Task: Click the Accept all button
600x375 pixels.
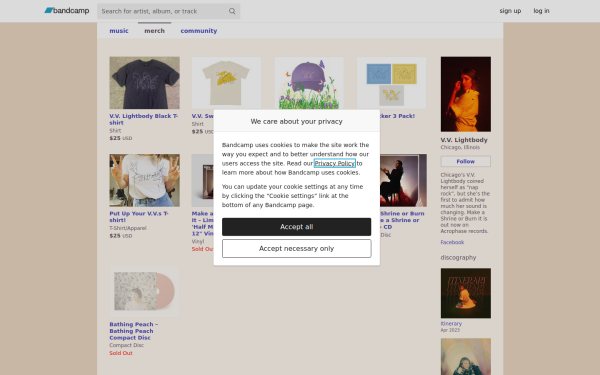Action: (x=297, y=227)
